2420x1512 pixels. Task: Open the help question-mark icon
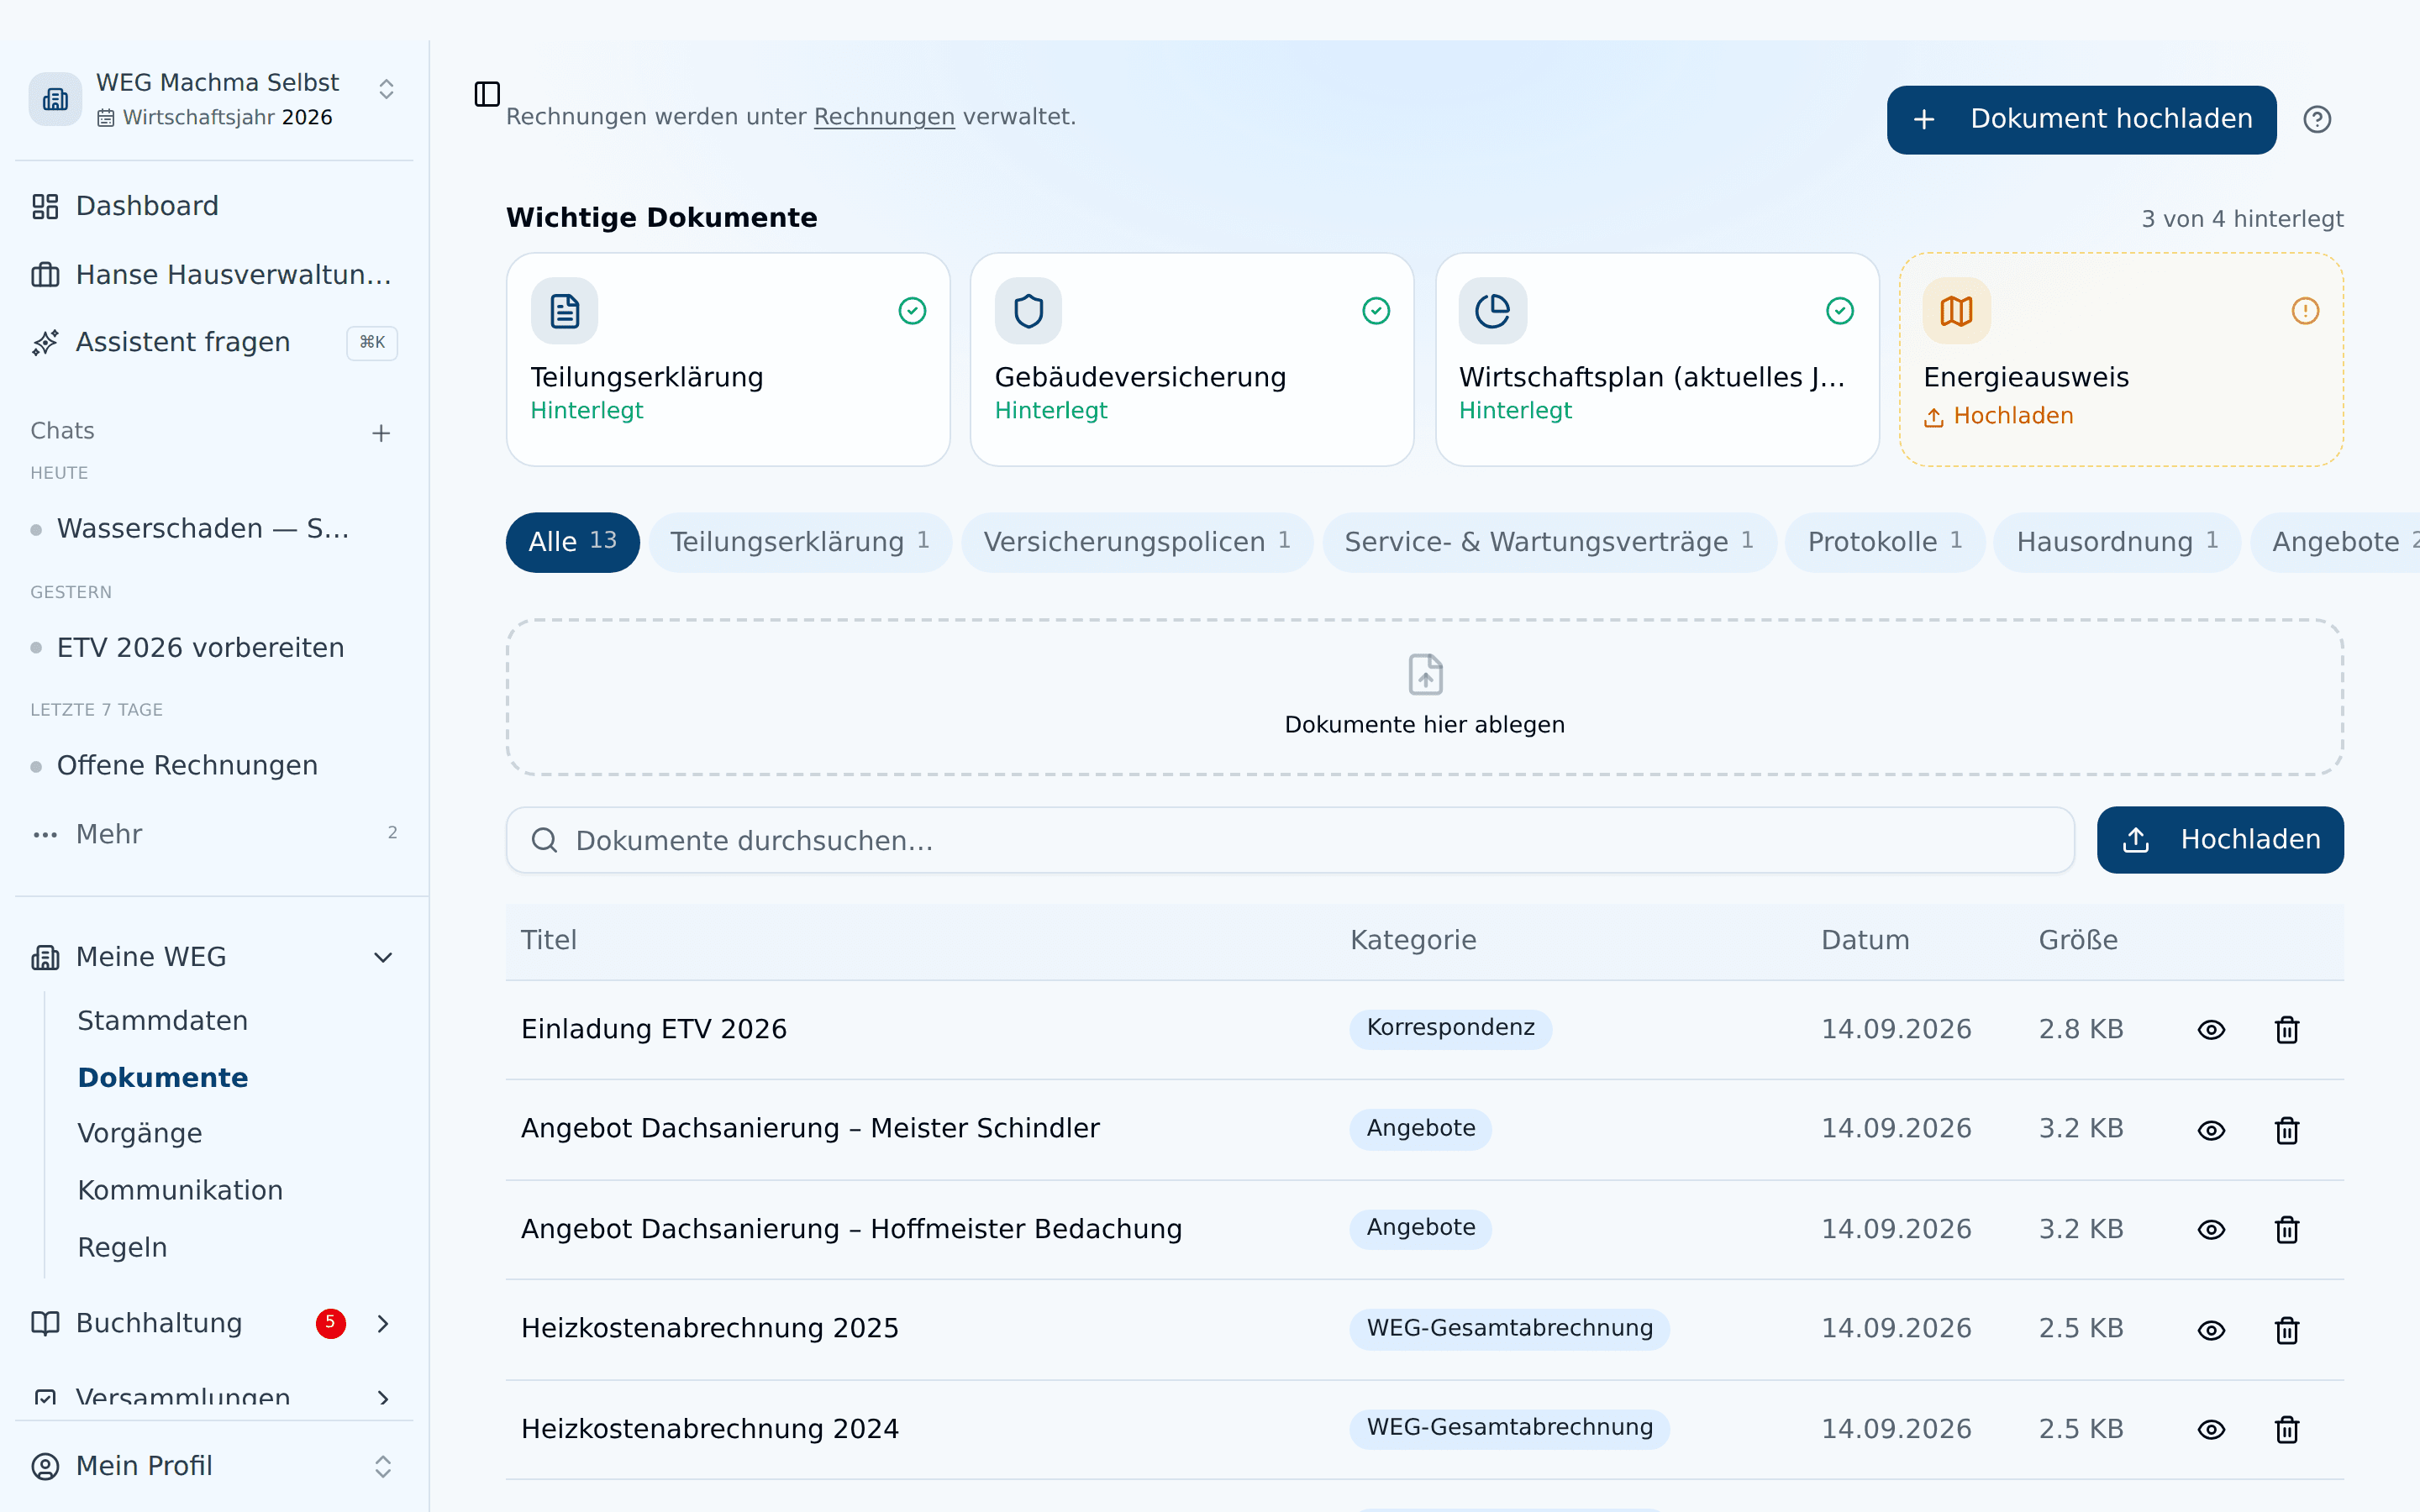click(2317, 119)
